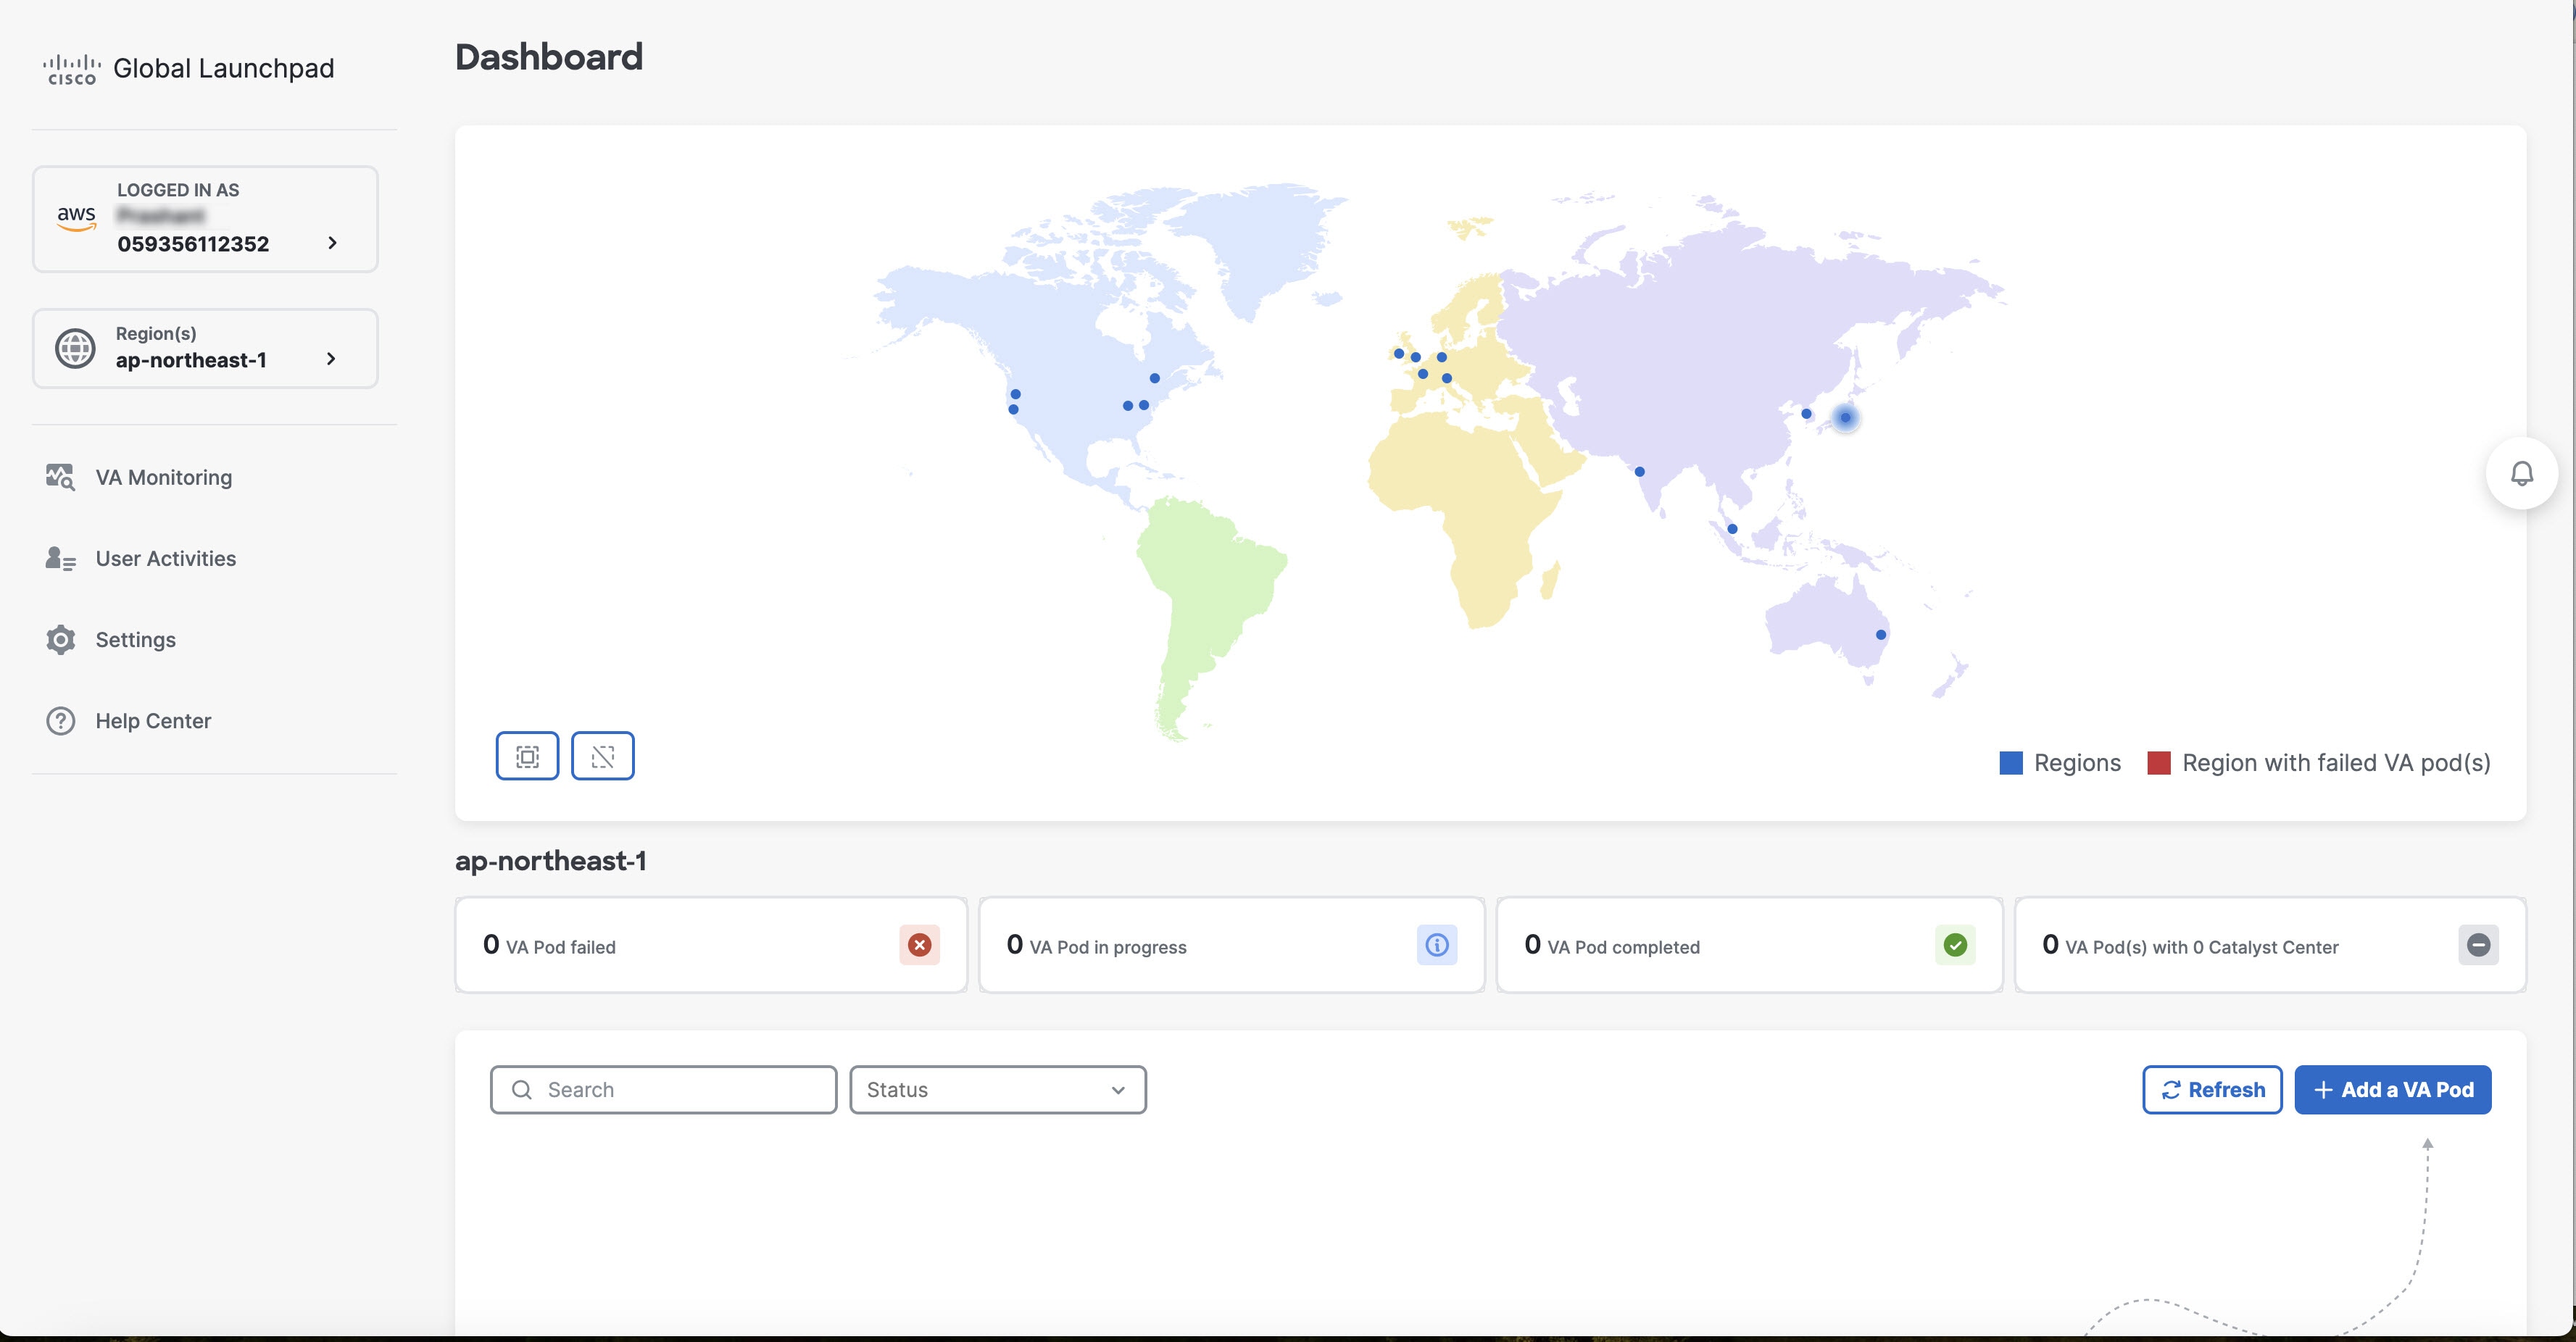The image size is (2576, 1342).
Task: Click the select-all regions map button
Action: click(x=527, y=756)
